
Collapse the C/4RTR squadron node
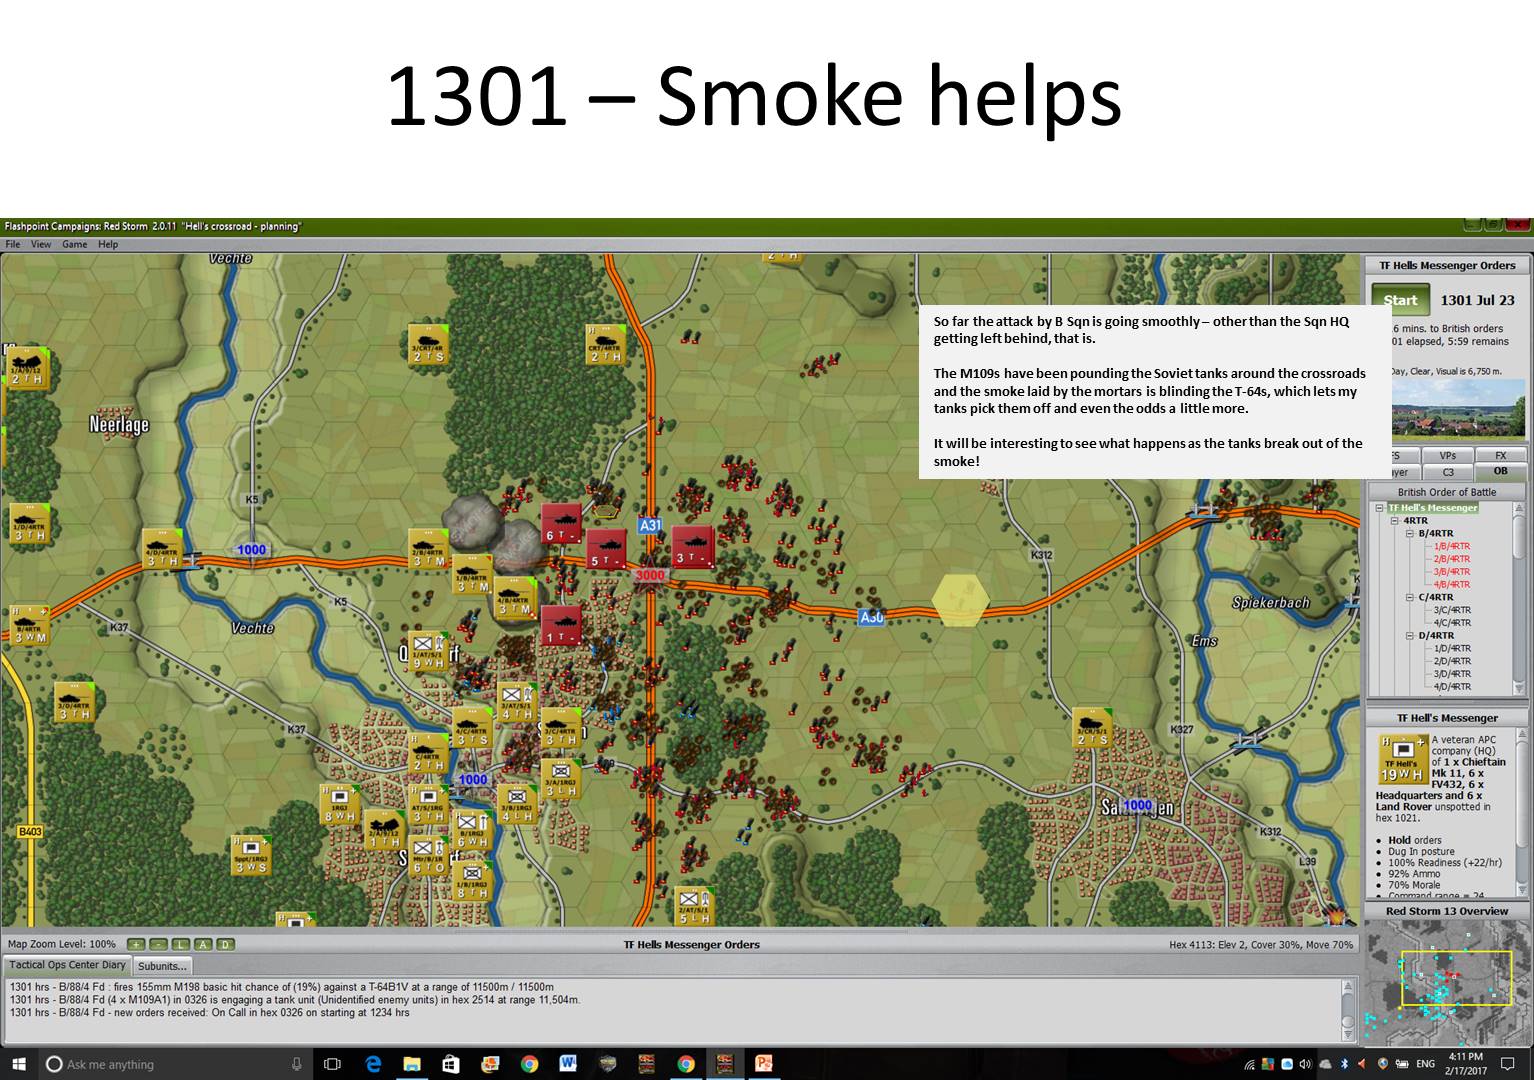tap(1410, 597)
